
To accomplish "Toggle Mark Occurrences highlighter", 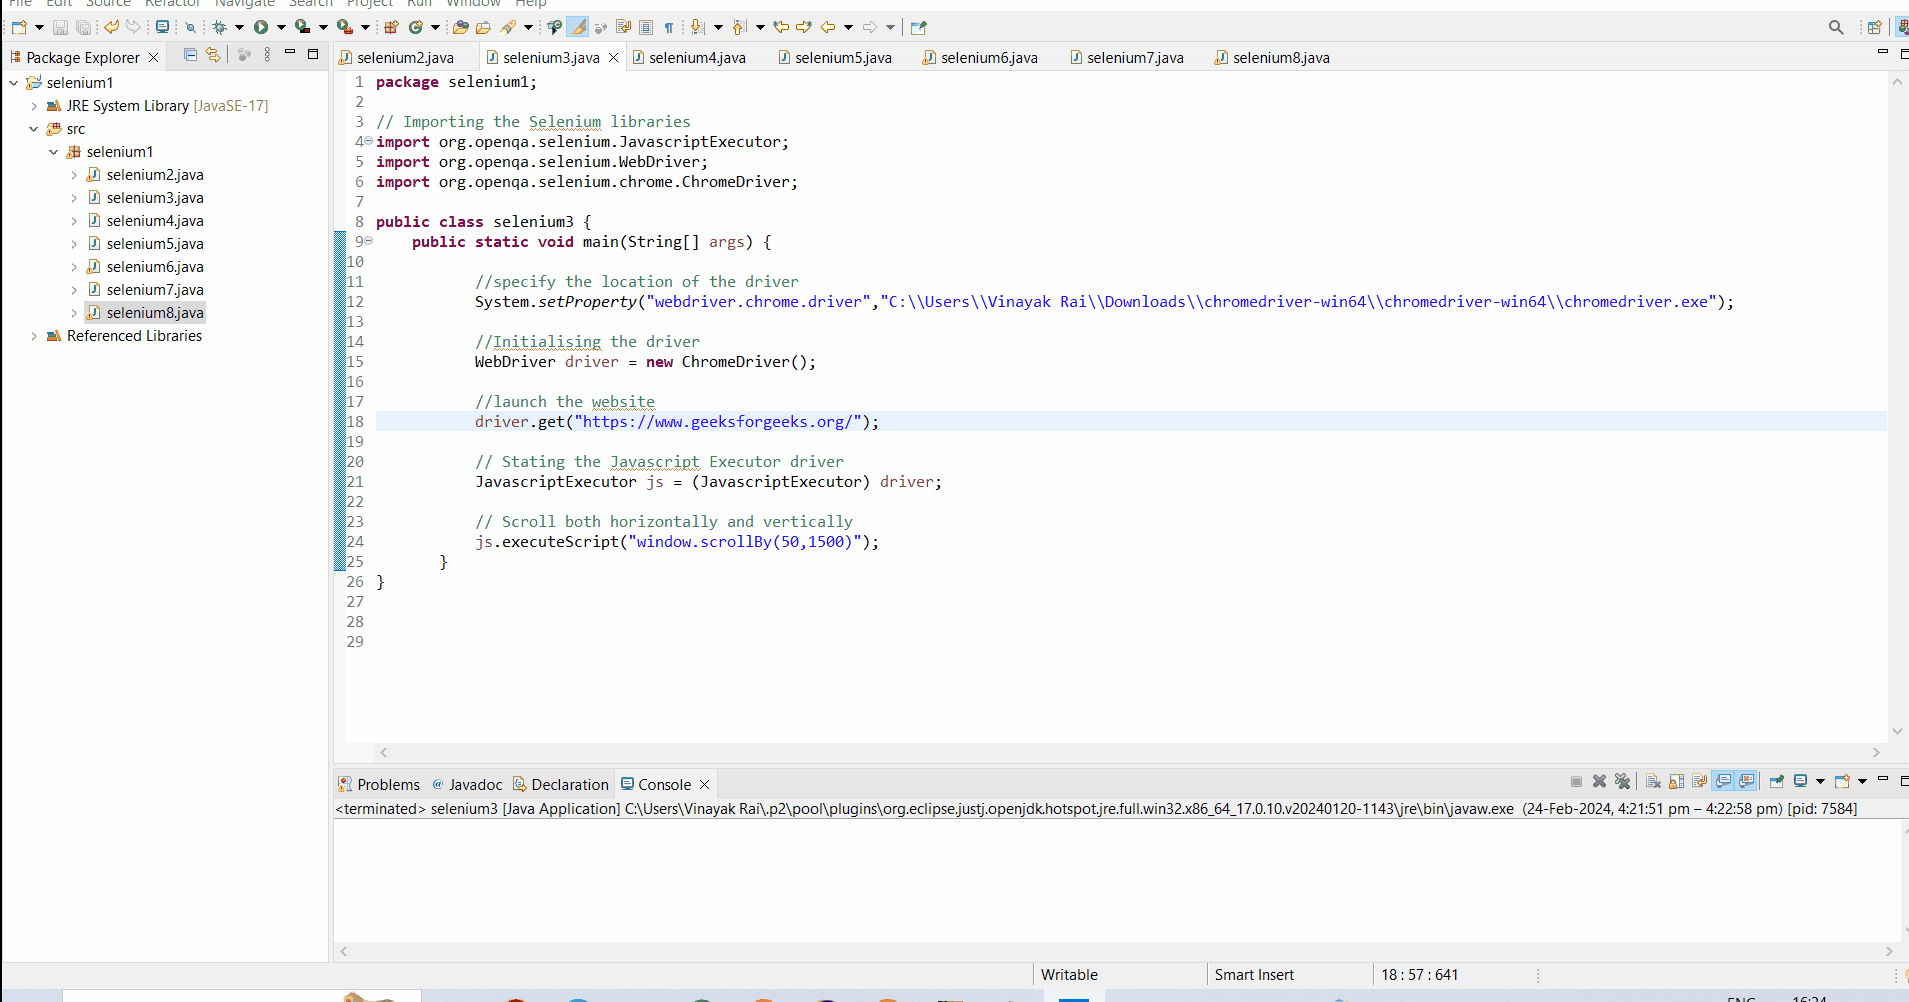I will (578, 27).
